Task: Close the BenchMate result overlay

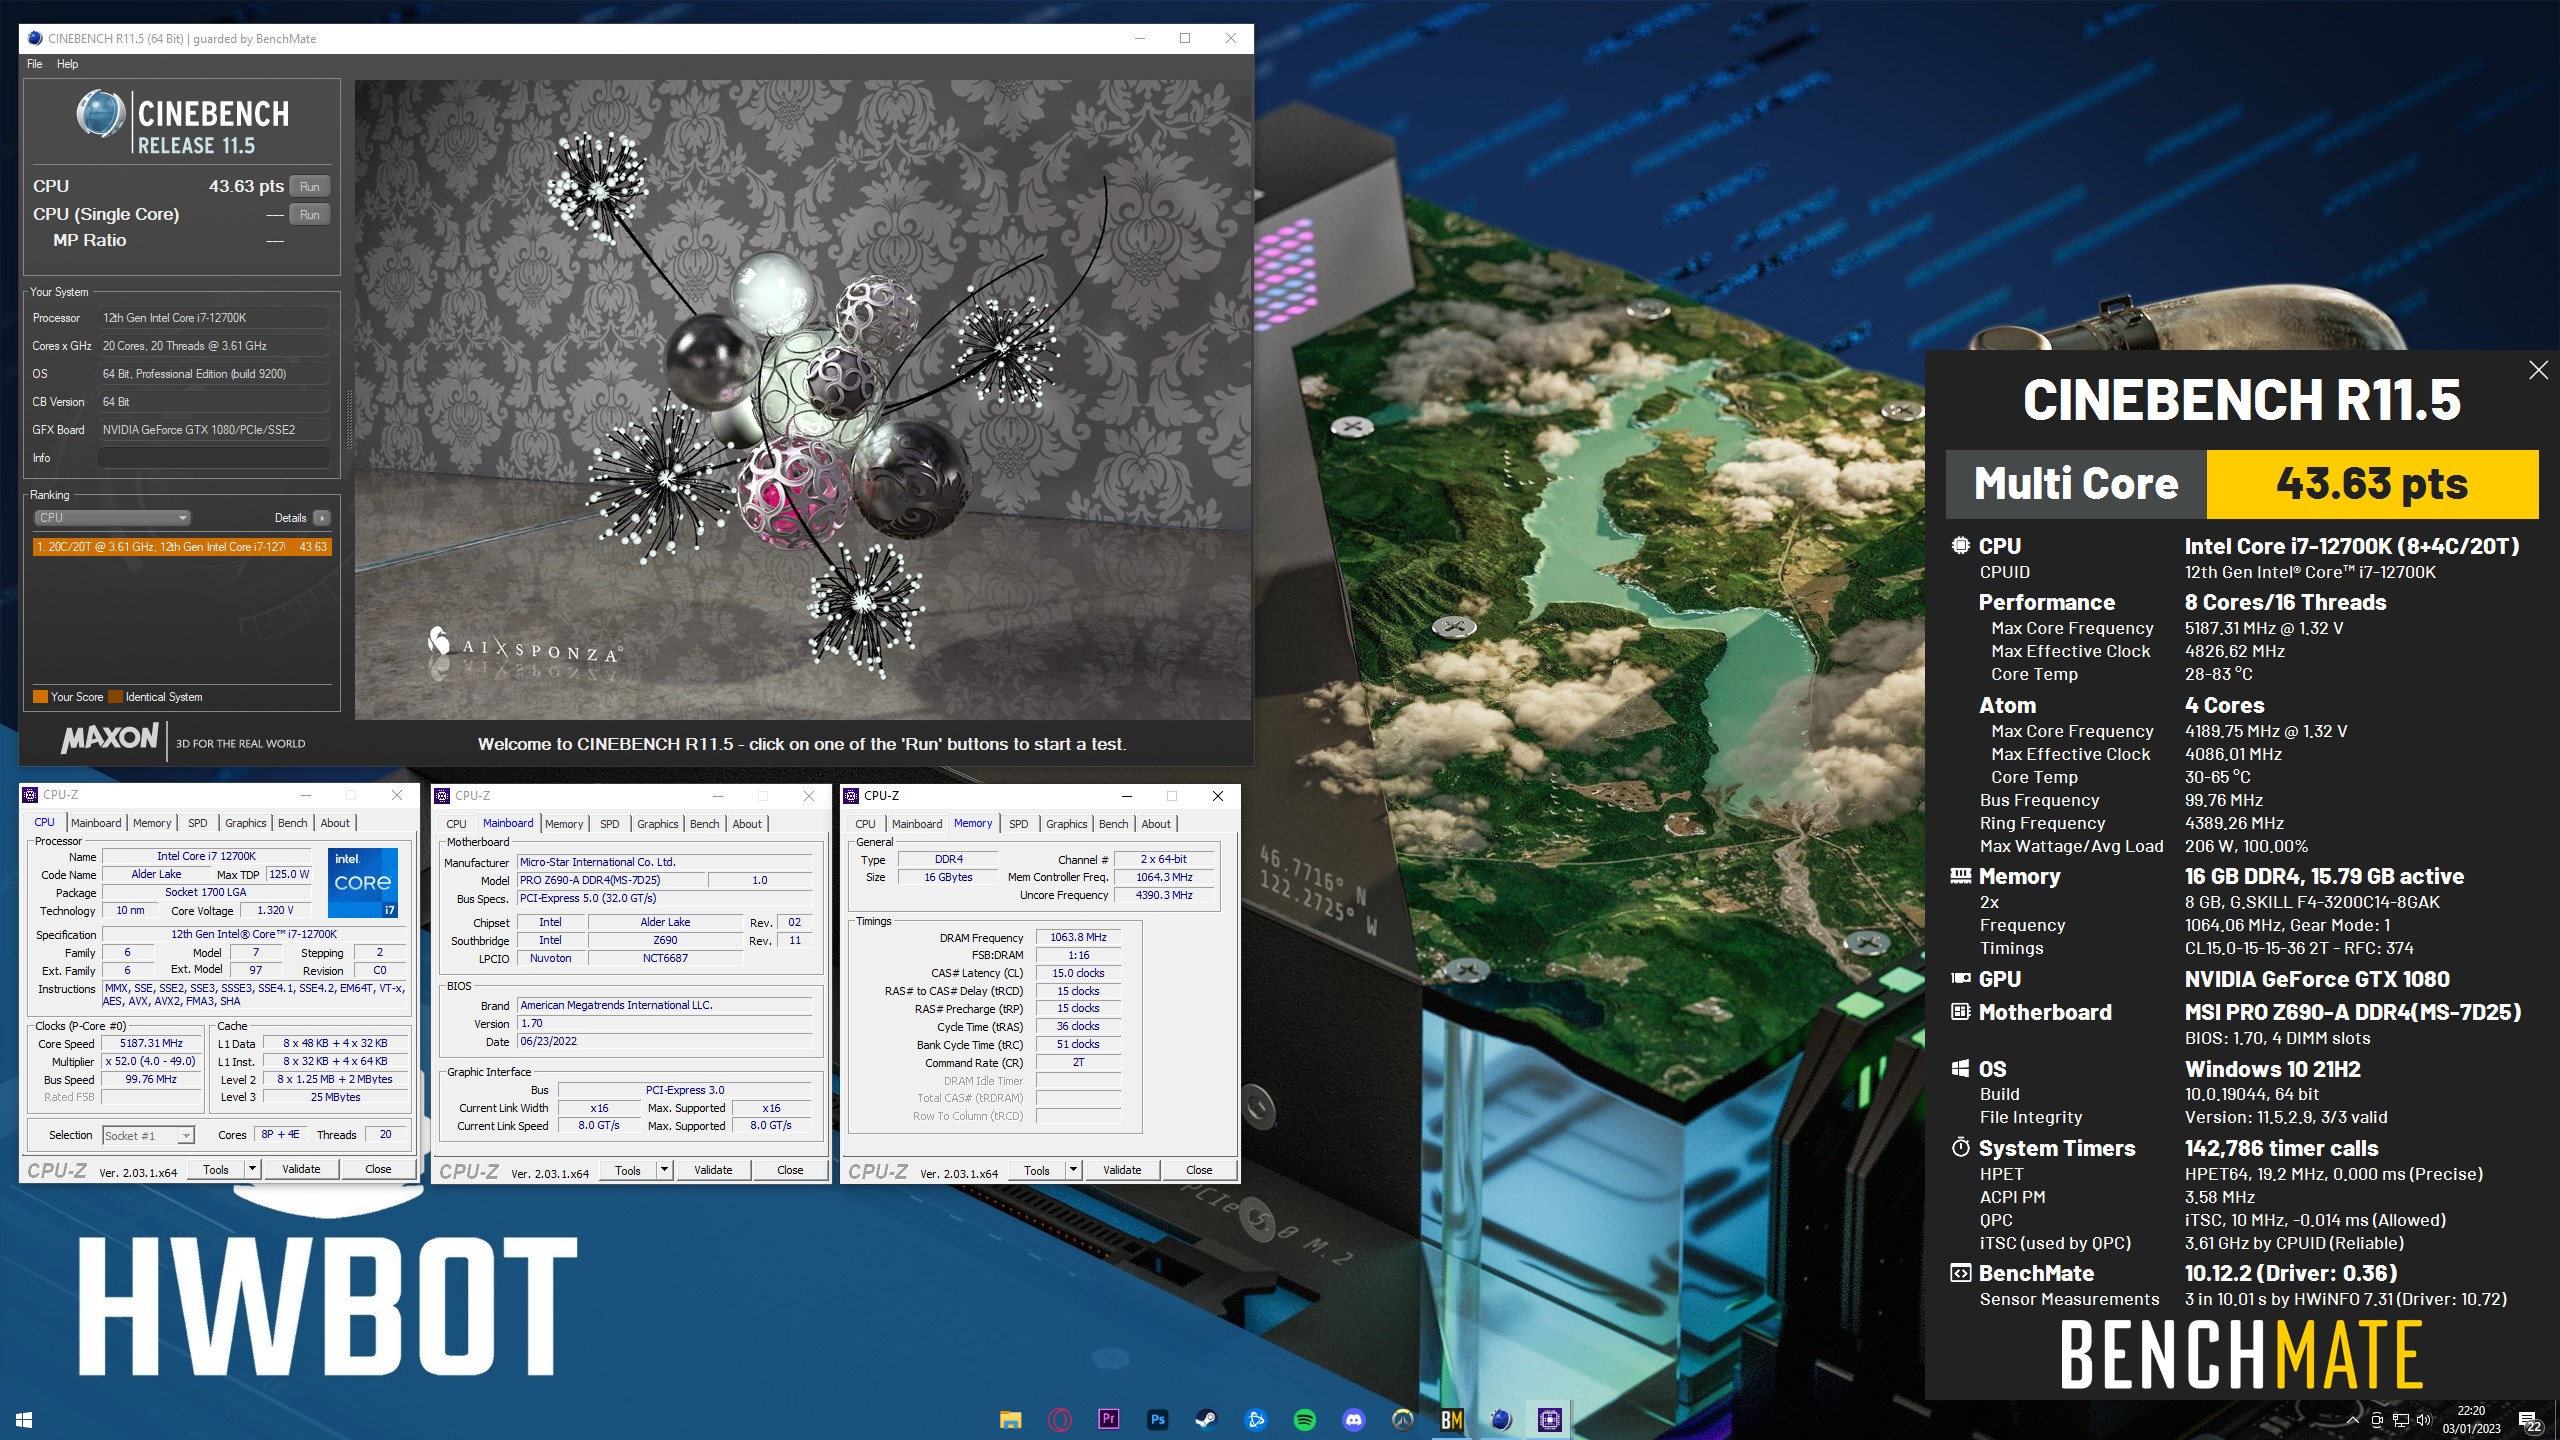Action: pyautogui.click(x=2538, y=370)
